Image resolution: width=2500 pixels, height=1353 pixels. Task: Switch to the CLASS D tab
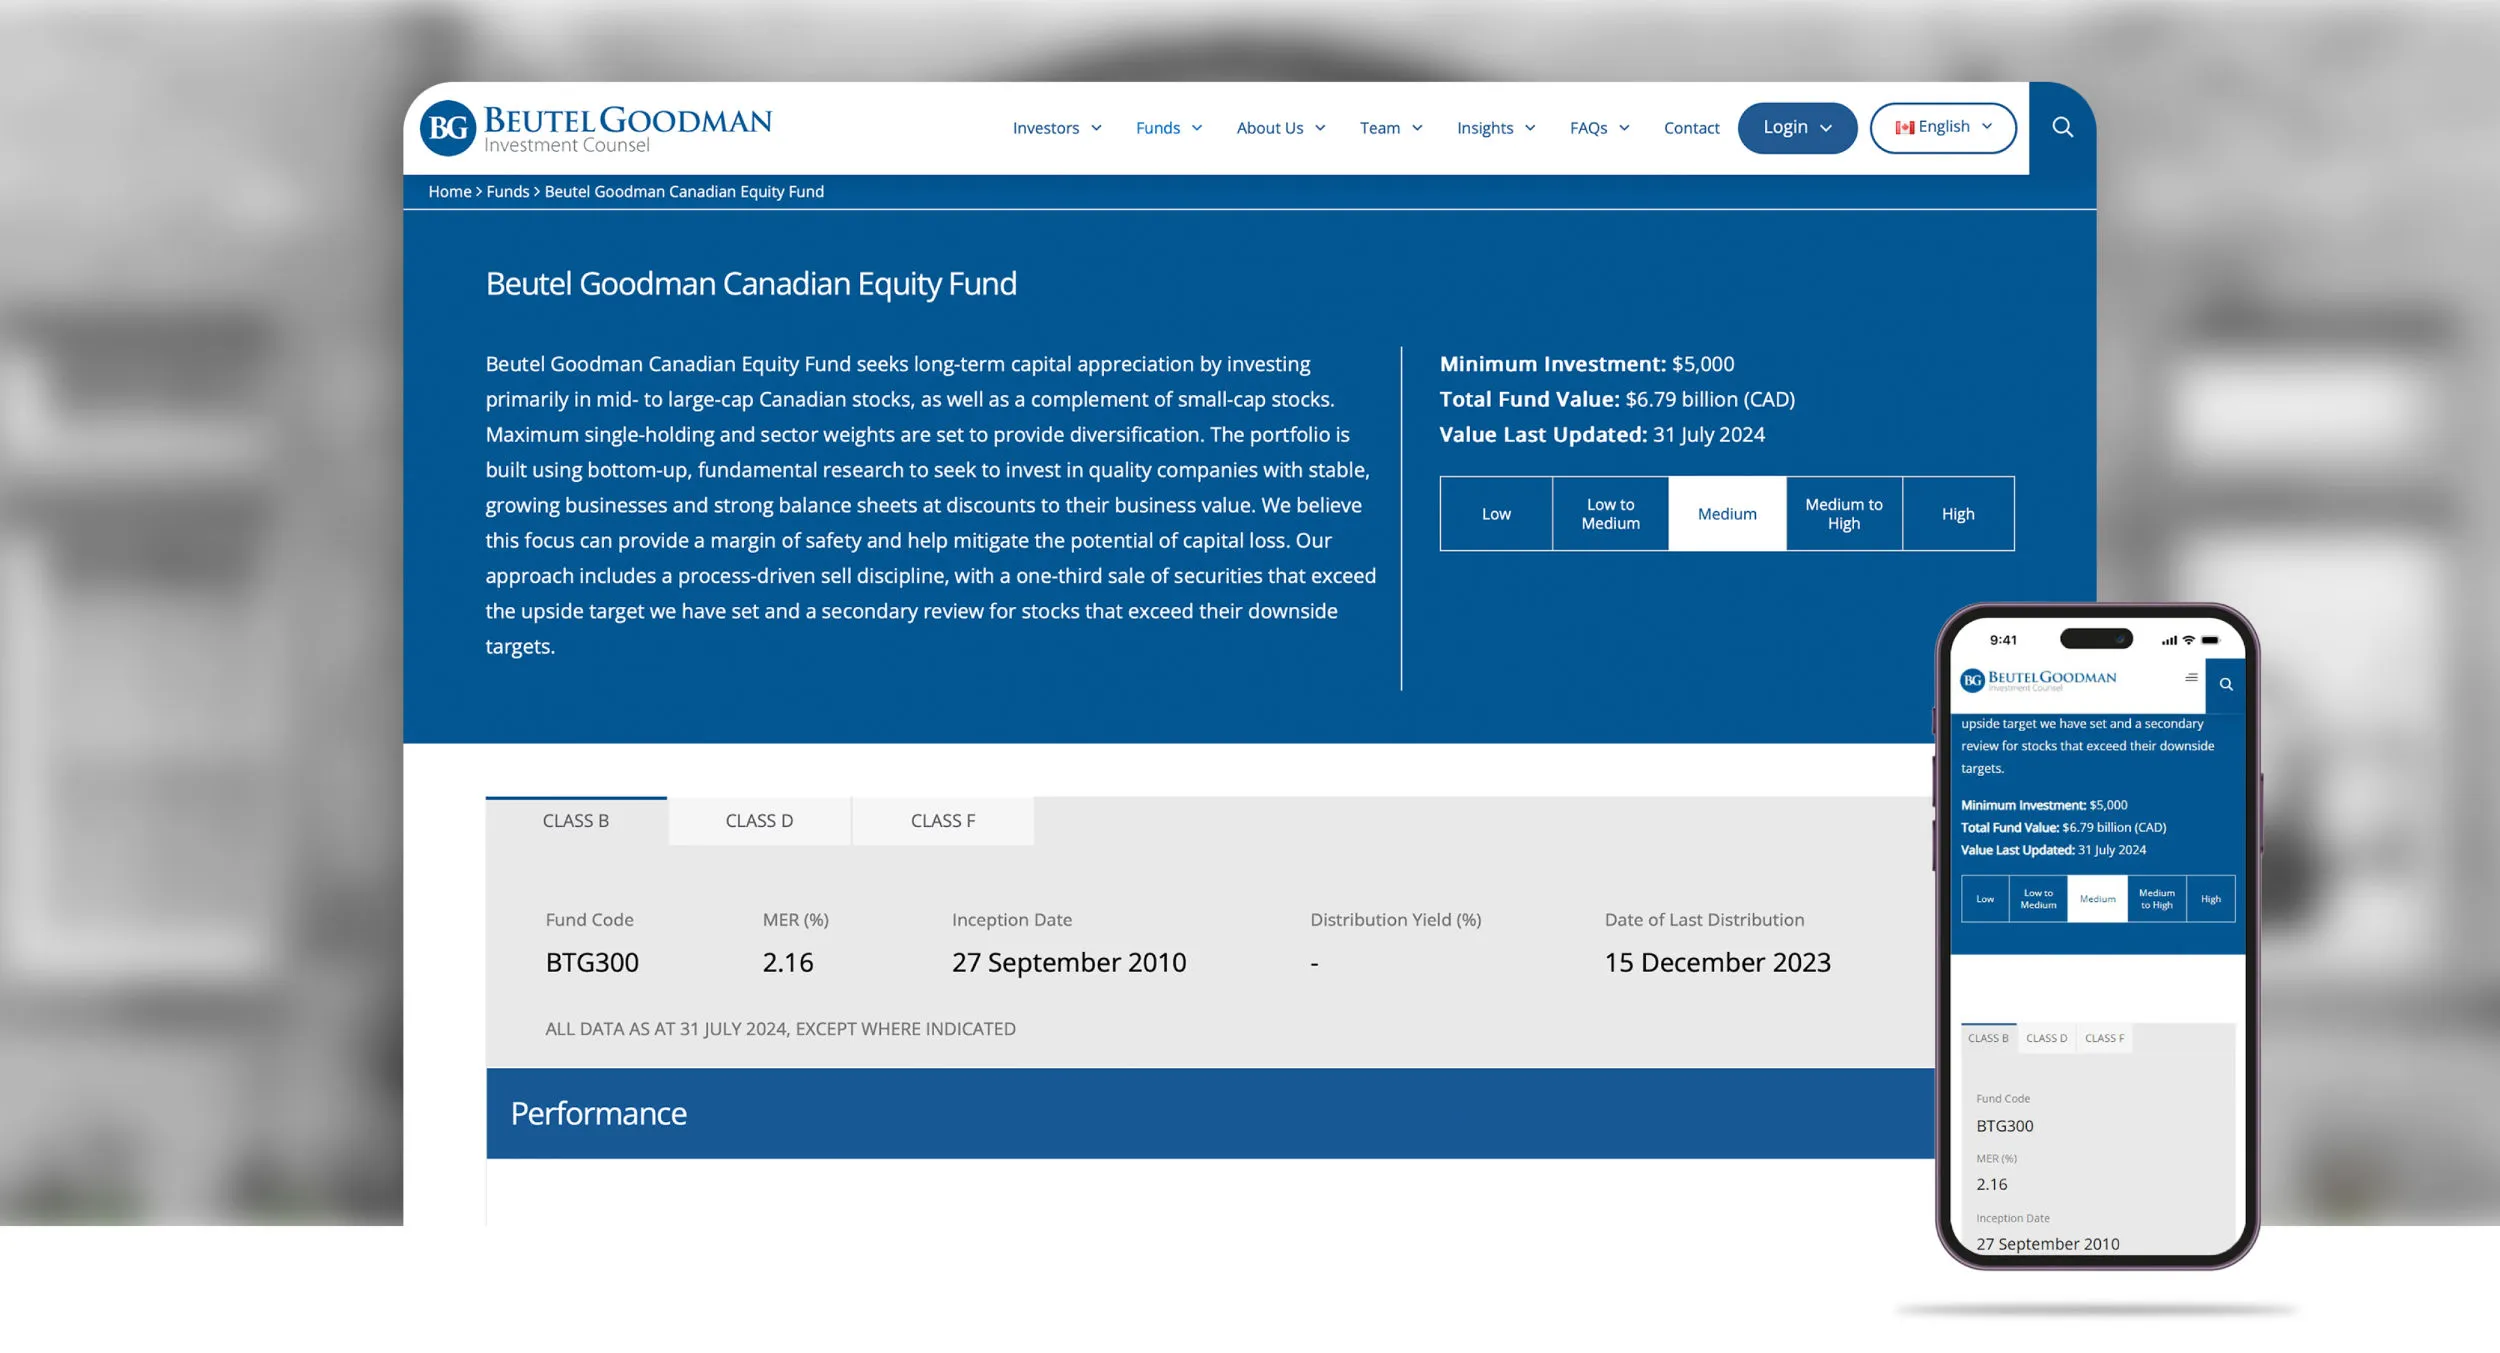tap(759, 821)
